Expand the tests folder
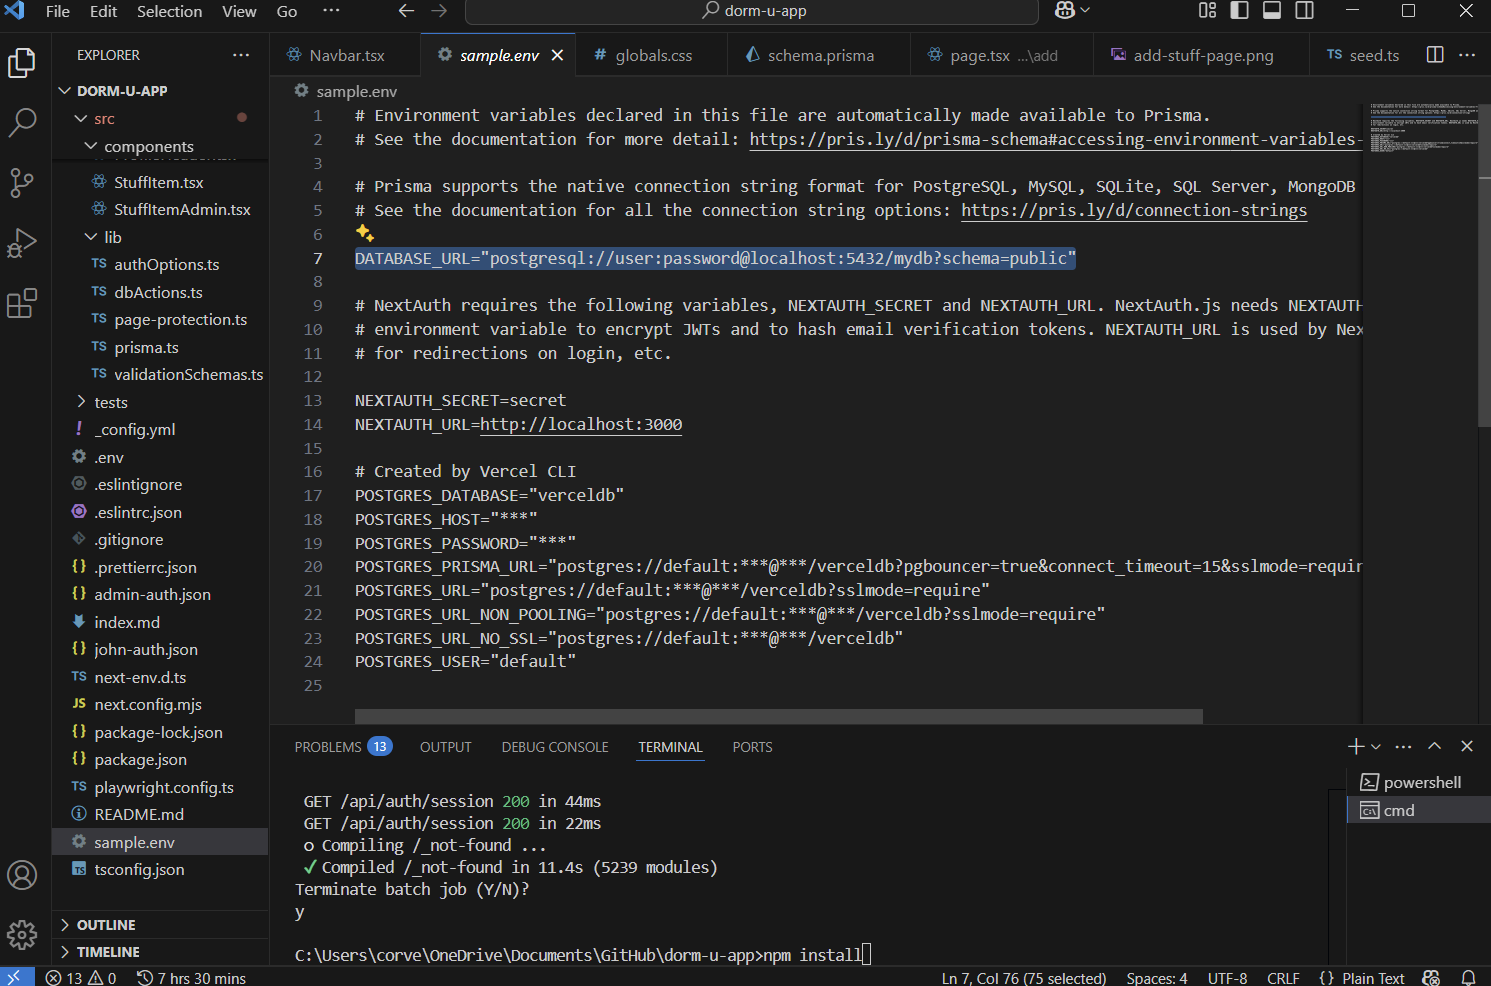Image resolution: width=1491 pixels, height=986 pixels. (x=81, y=402)
